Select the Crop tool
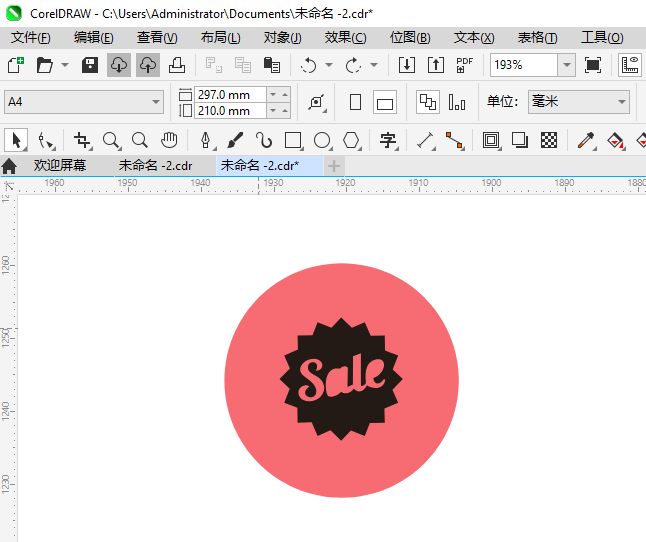646x542 pixels. pos(82,140)
